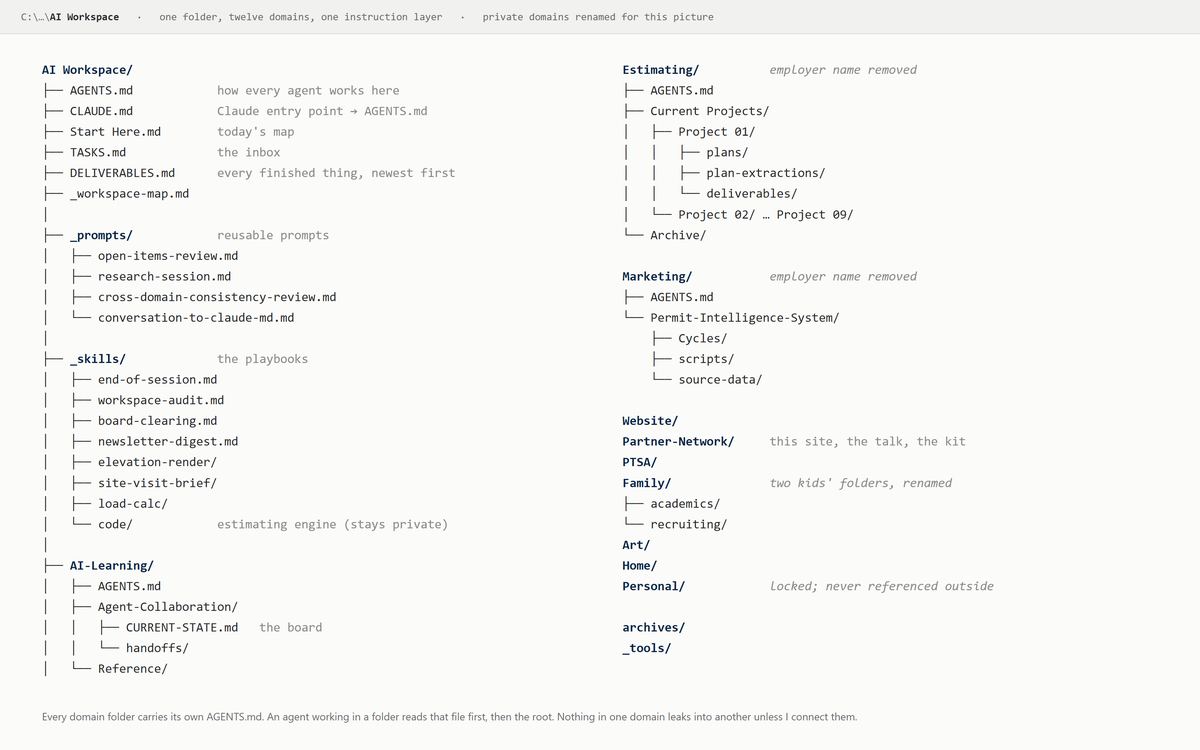Open CLAUDE.md in the tree
The width and height of the screenshot is (1200, 750).
coord(101,111)
